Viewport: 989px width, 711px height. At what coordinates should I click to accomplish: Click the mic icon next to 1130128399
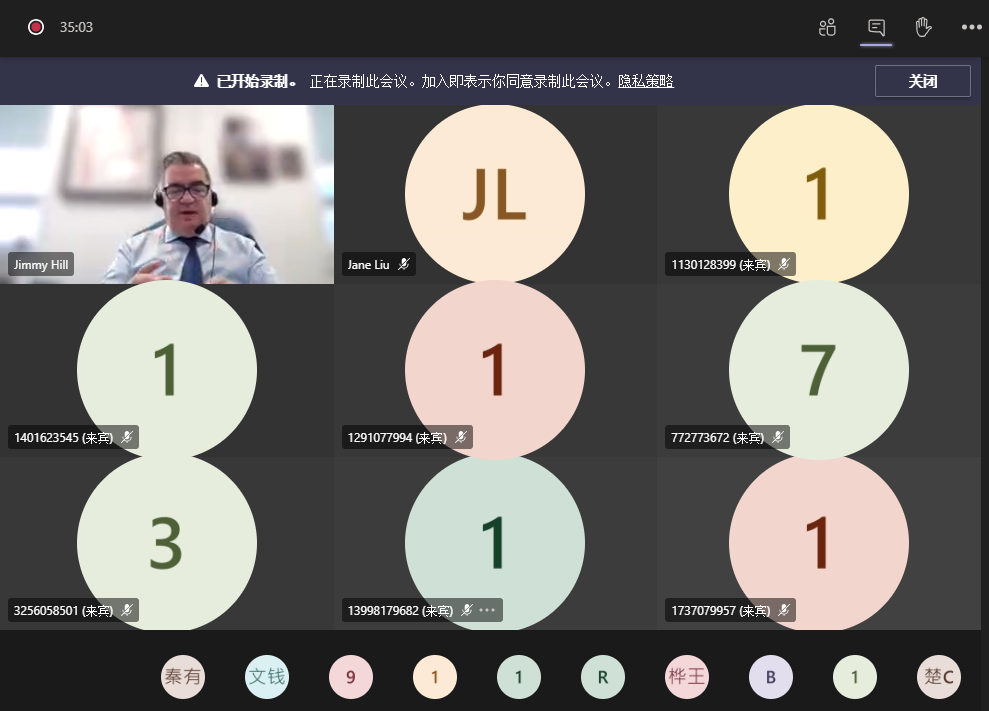pyautogui.click(x=784, y=265)
